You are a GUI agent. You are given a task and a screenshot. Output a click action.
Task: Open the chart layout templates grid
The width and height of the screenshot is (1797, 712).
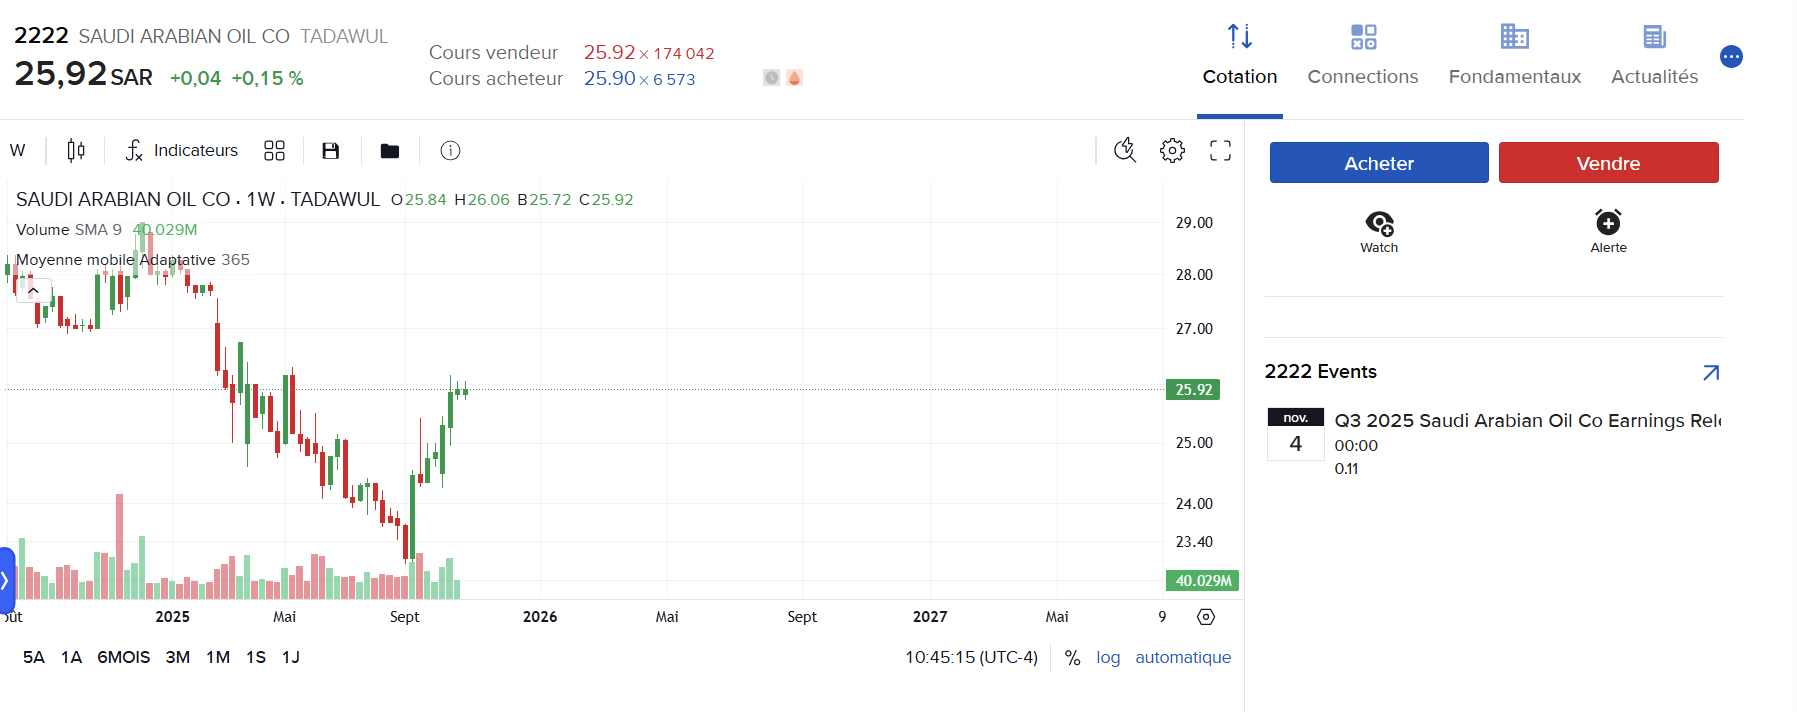[x=274, y=151]
